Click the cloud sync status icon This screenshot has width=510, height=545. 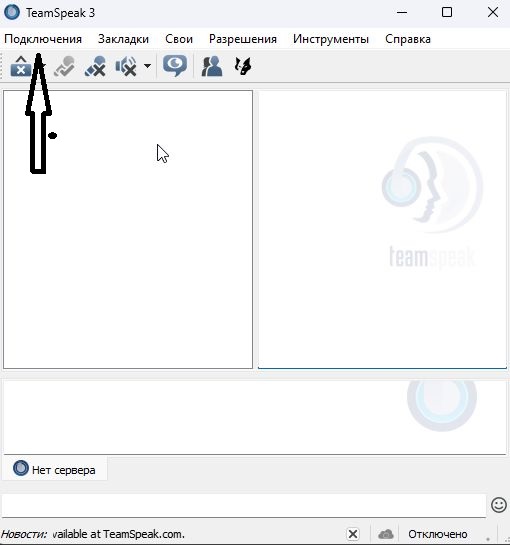386,534
